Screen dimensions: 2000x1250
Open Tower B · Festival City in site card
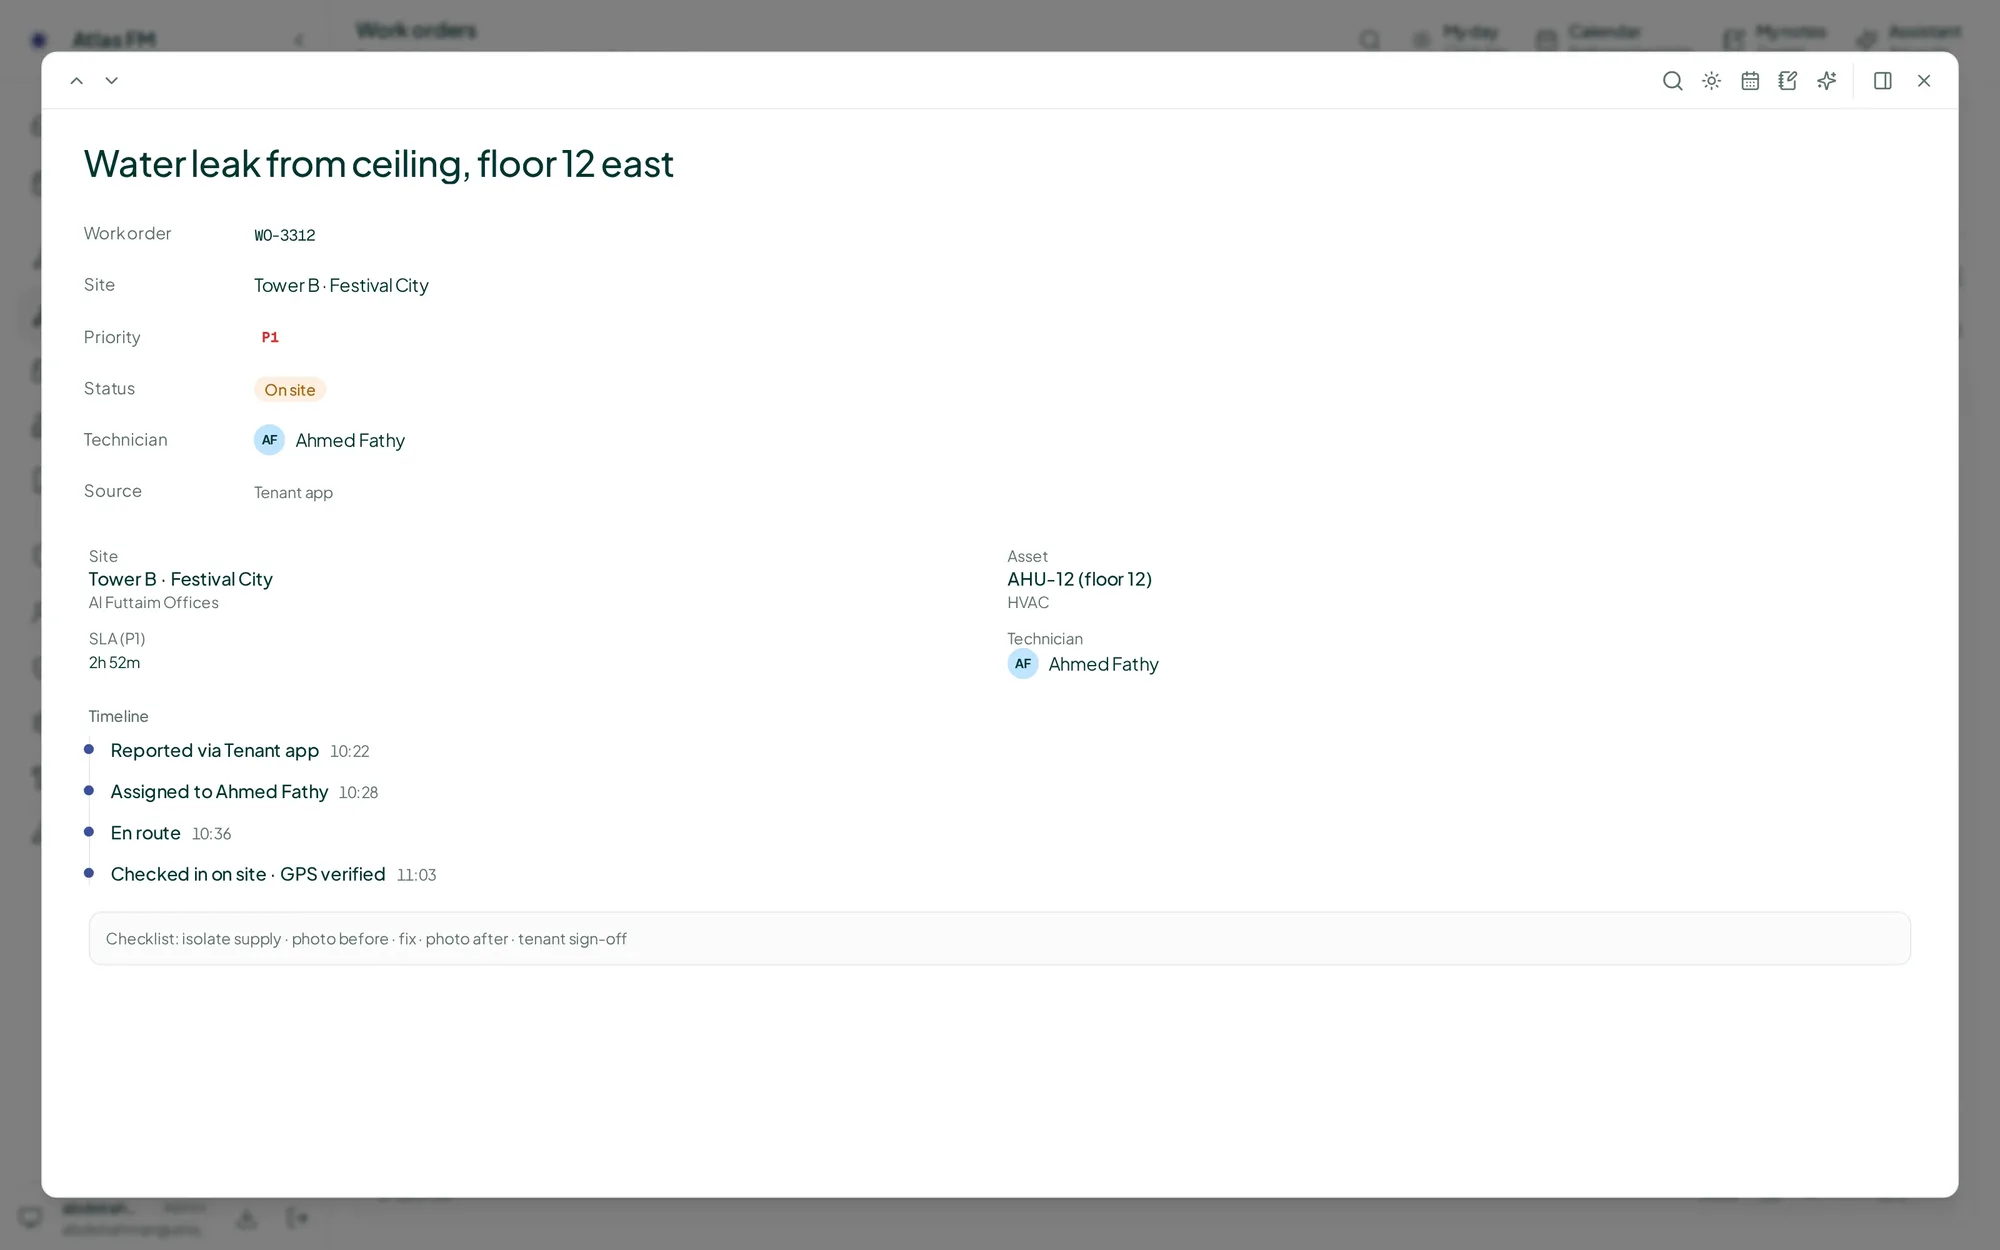click(x=180, y=579)
